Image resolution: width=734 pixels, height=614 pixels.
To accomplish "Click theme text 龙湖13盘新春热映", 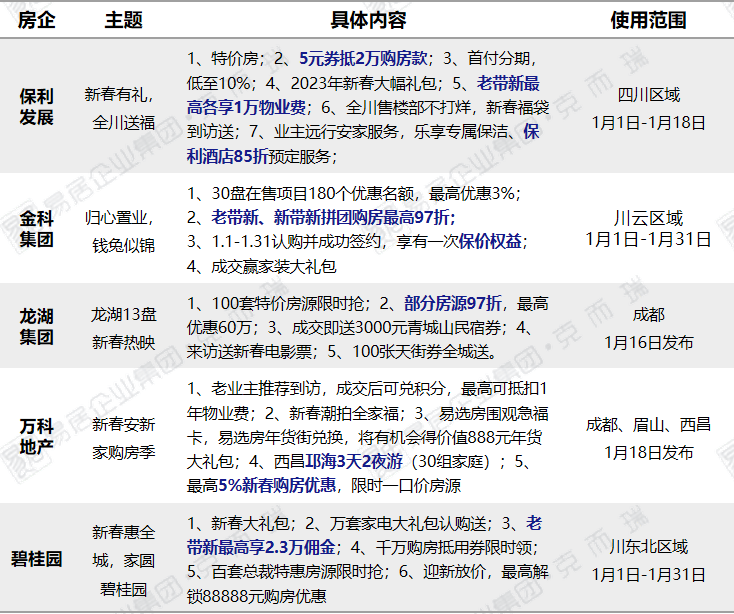I will coord(124,329).
